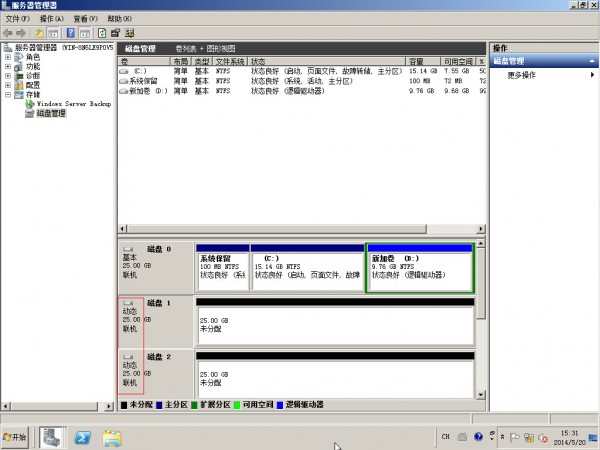Expand the 角色 tree node
This screenshot has height=450, width=600.
click(x=8, y=57)
